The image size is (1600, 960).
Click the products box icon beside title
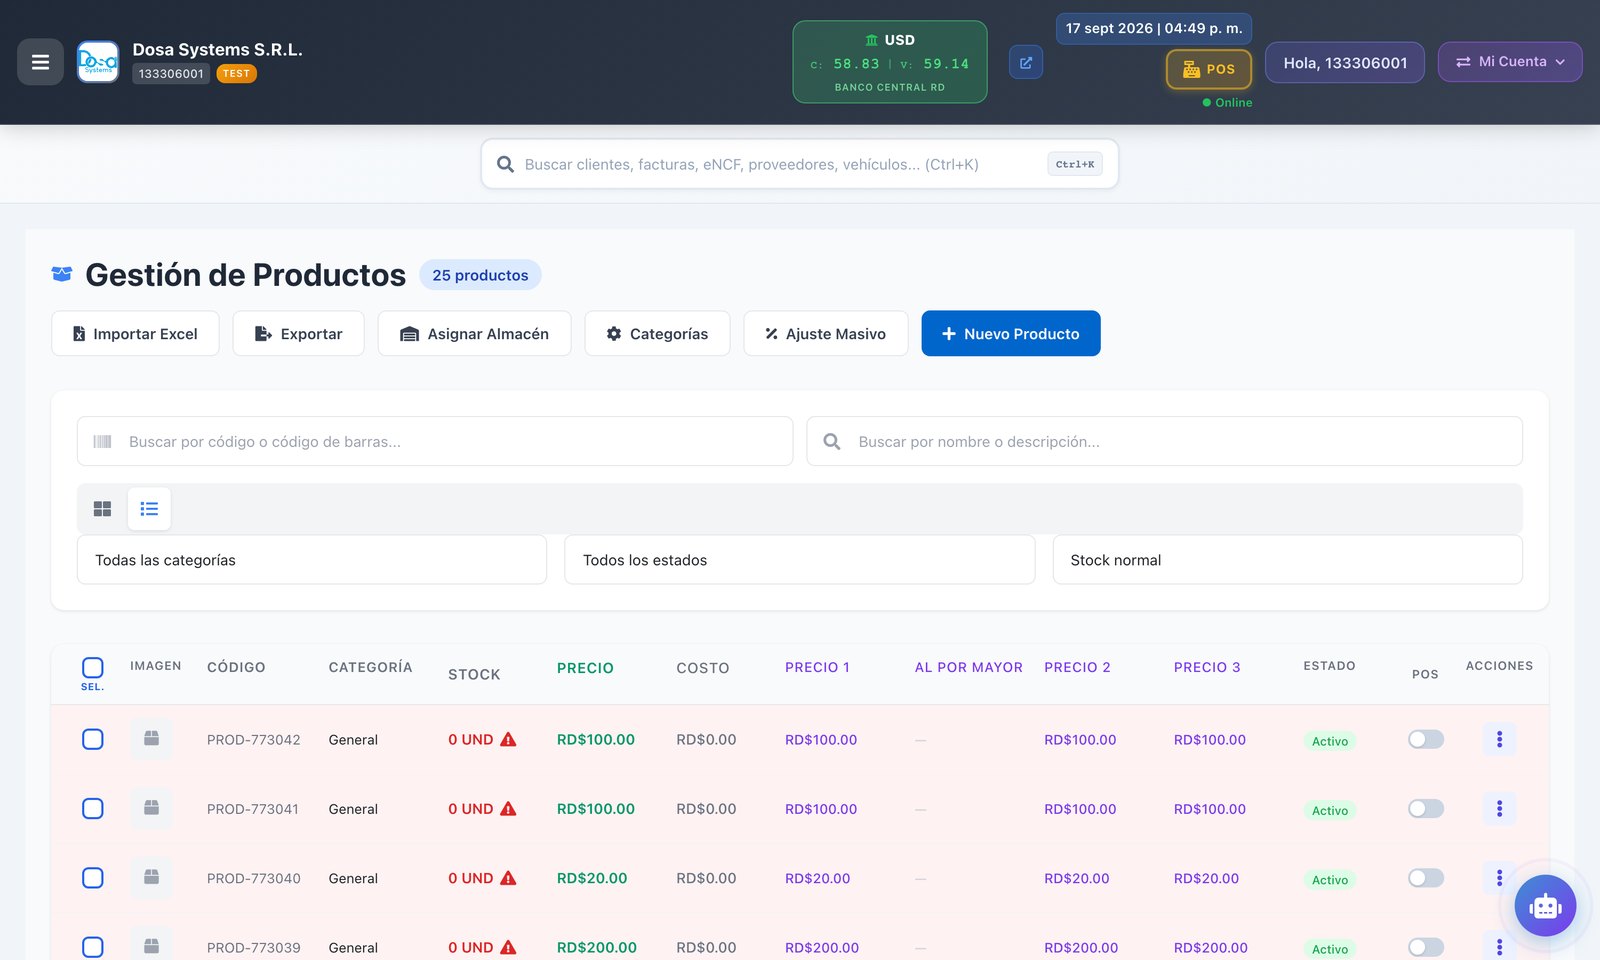click(x=62, y=274)
